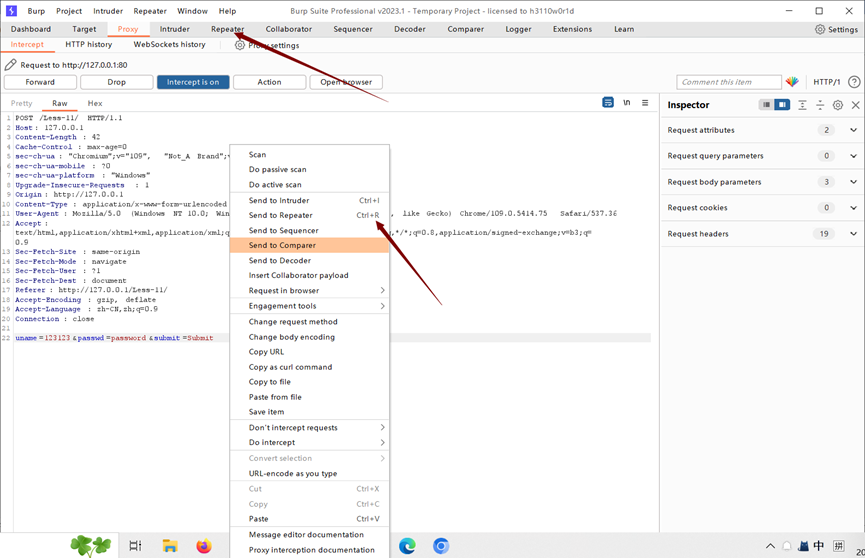This screenshot has width=865, height=558.
Task: Show hidden system tray icons chevron
Action: point(770,546)
